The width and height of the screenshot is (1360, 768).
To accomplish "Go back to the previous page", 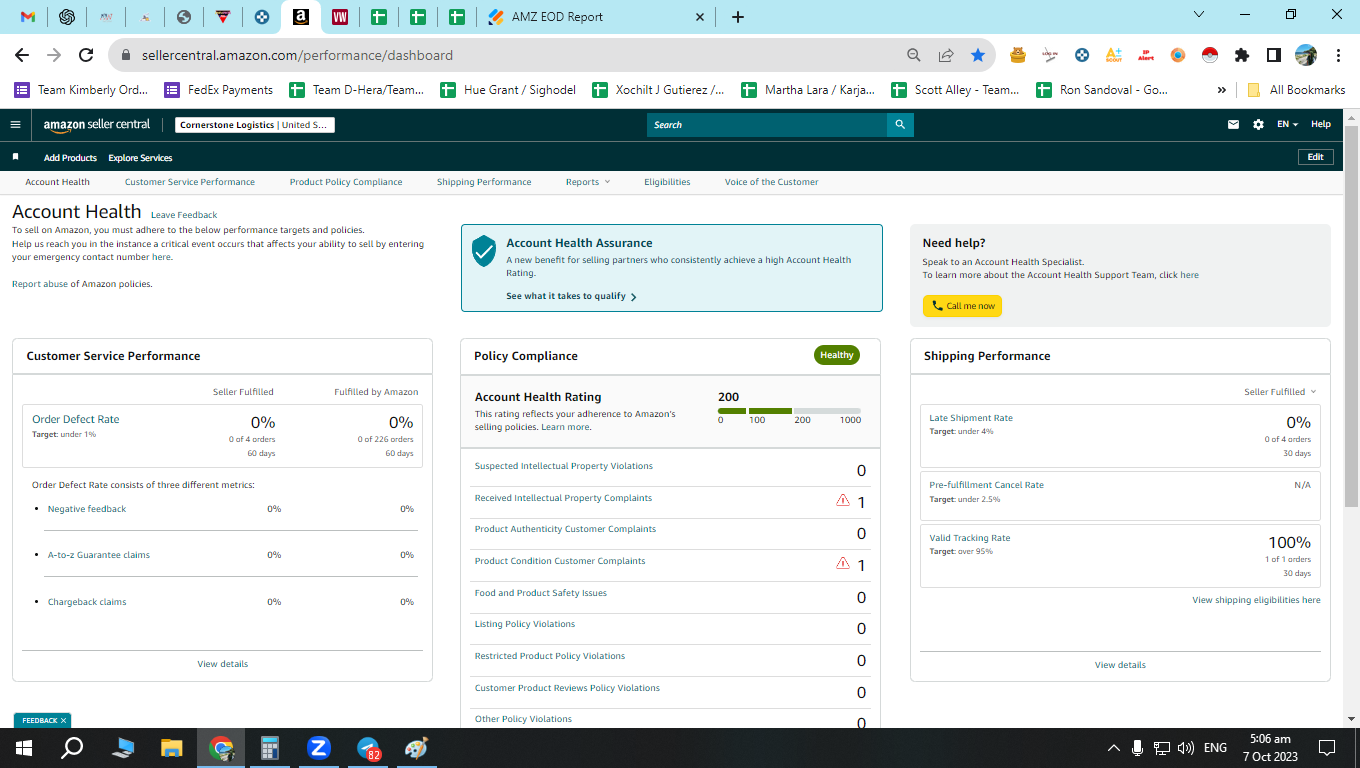I will 22,55.
